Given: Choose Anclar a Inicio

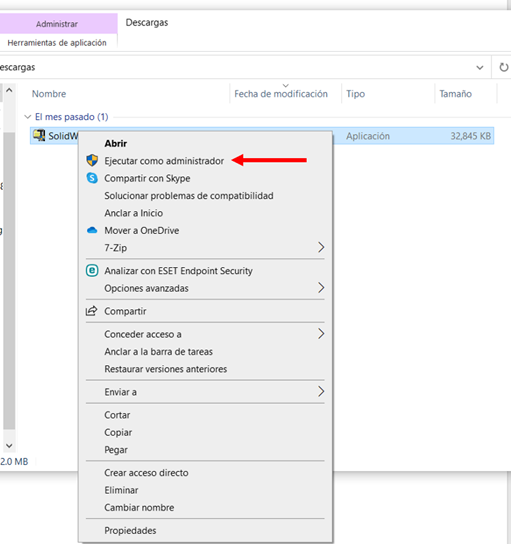Looking at the screenshot, I should click(x=134, y=213).
